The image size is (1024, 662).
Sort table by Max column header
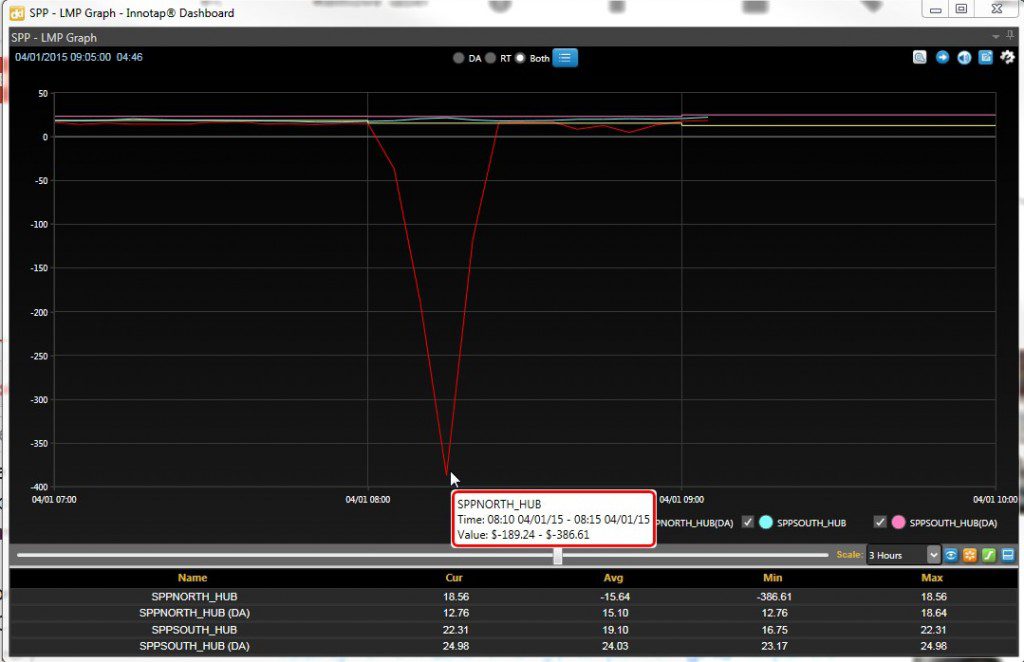[x=932, y=578]
